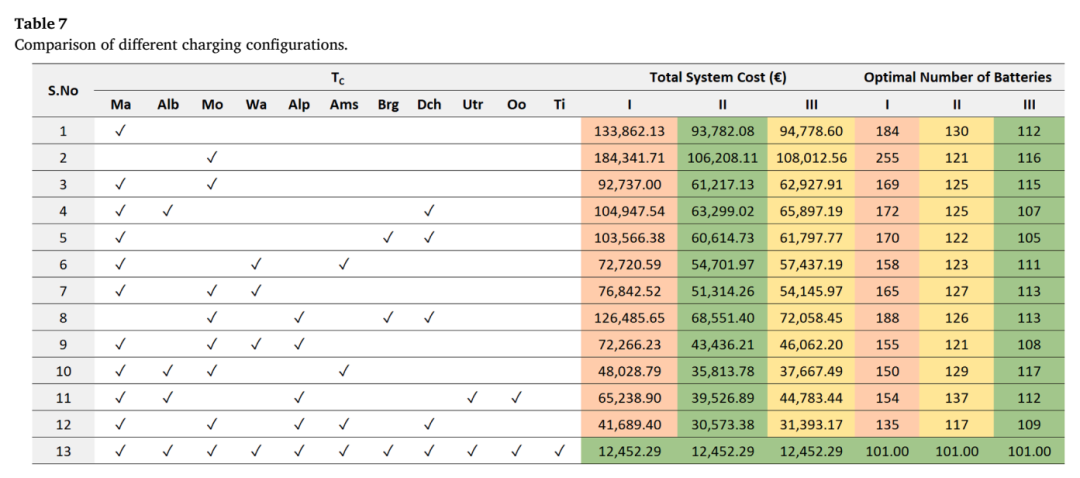
Task: Click the cost value 92,737.00
Action: pos(630,185)
